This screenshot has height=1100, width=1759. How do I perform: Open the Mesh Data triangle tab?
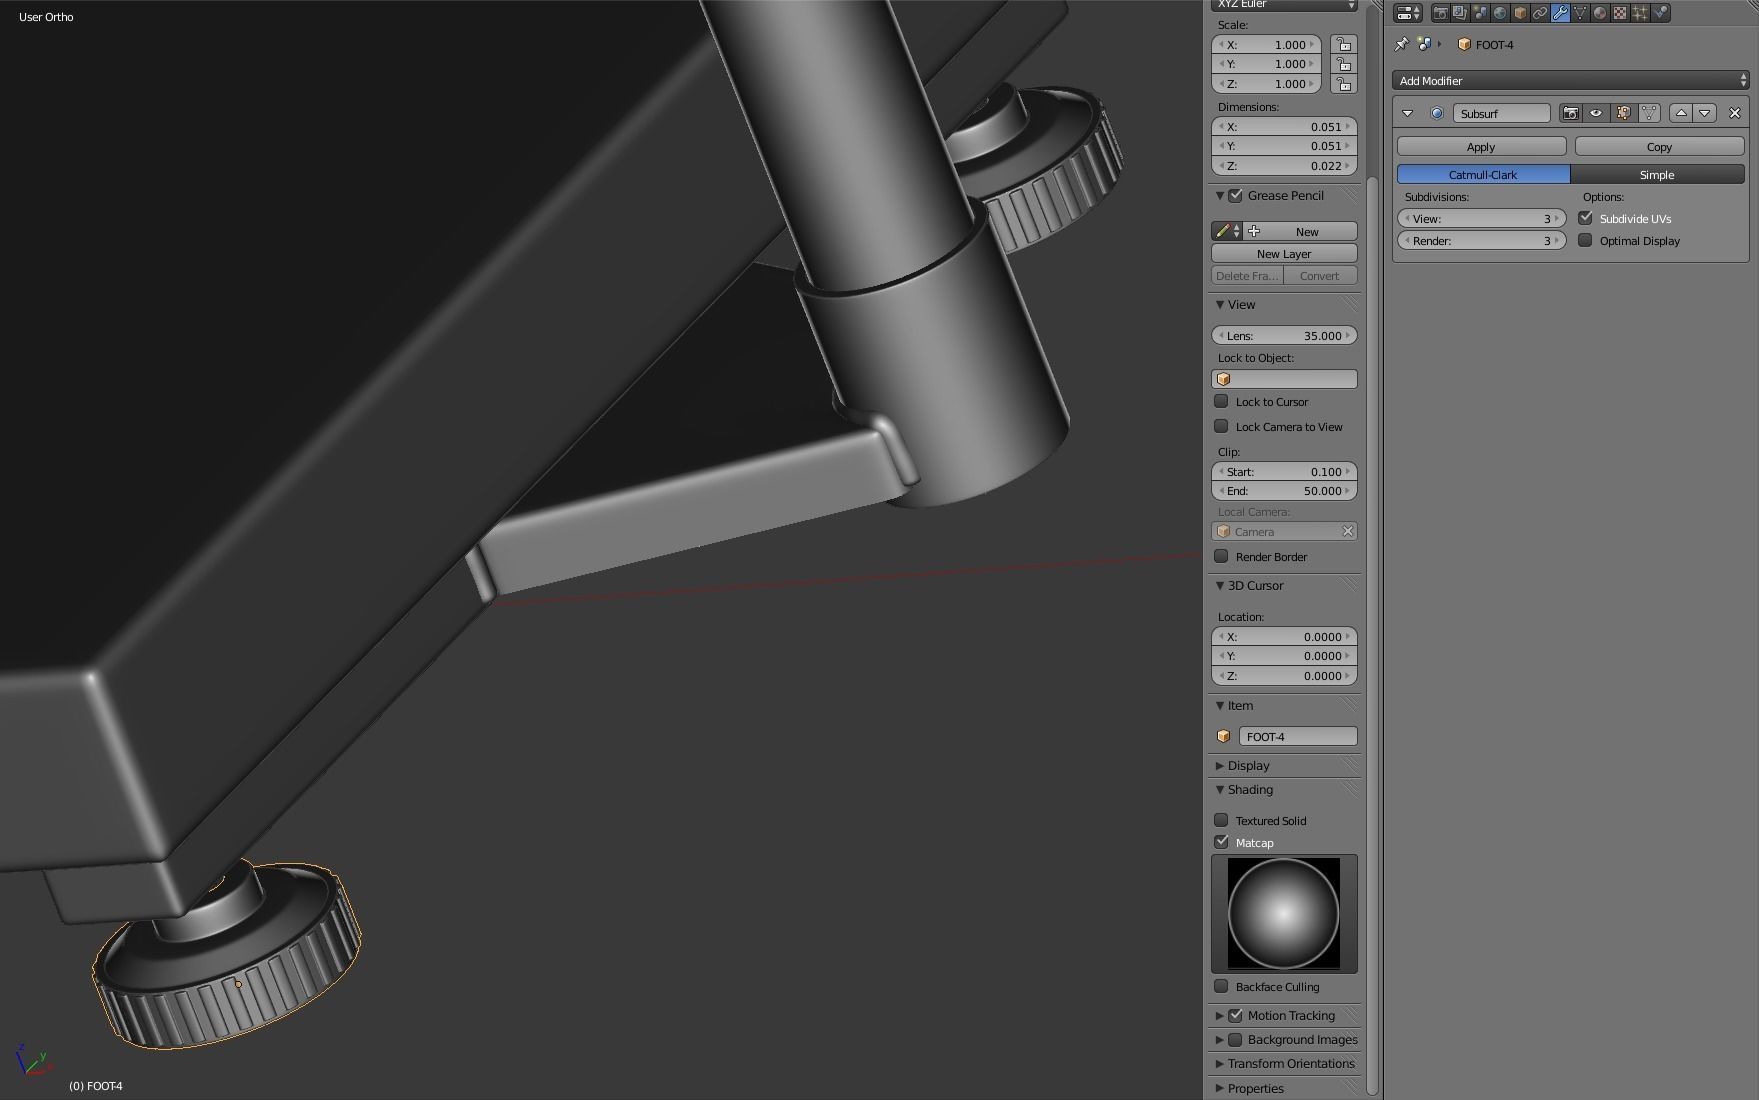[x=1580, y=13]
